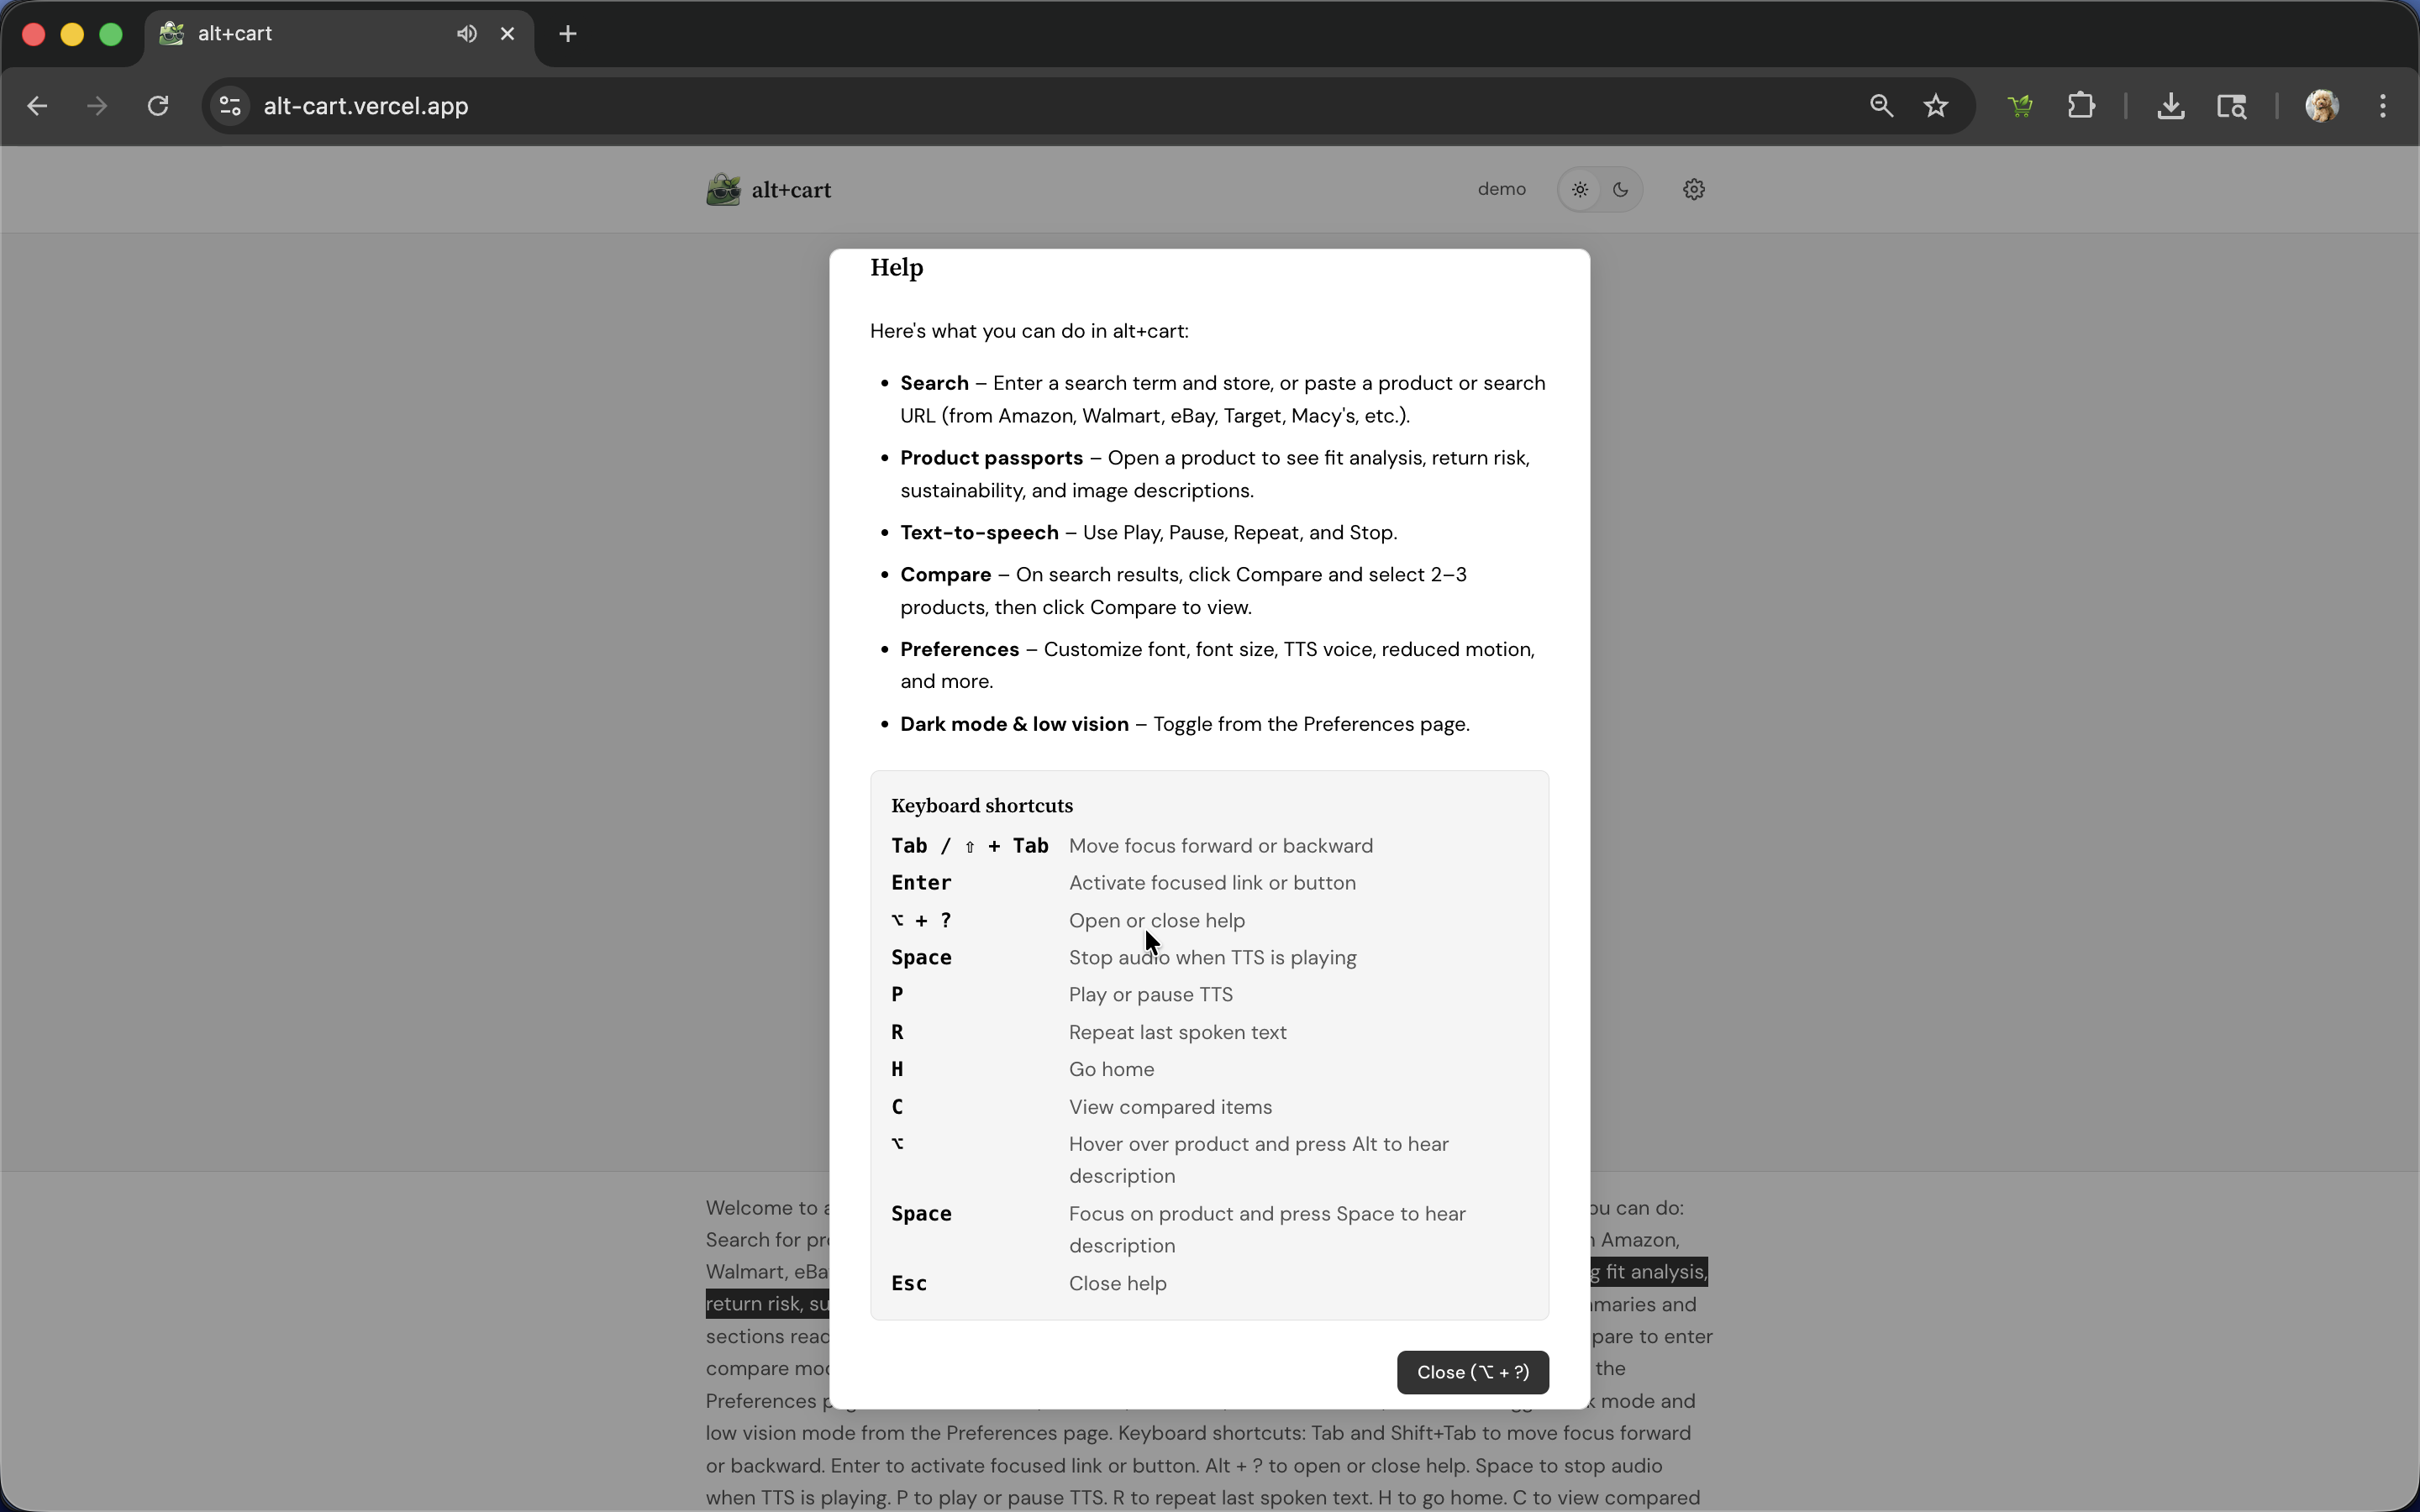This screenshot has width=2420, height=1512.
Task: Click the tab audio speaker icon
Action: [x=466, y=34]
